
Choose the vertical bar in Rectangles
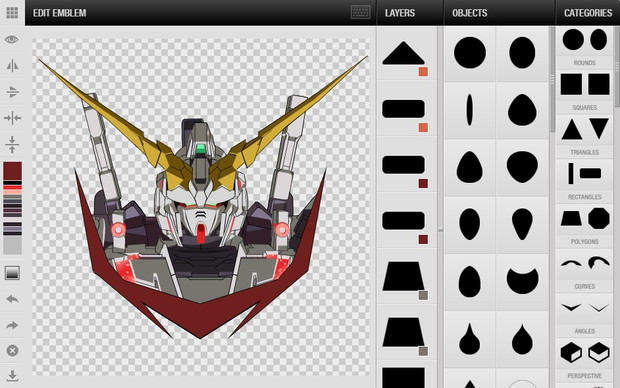click(x=571, y=173)
